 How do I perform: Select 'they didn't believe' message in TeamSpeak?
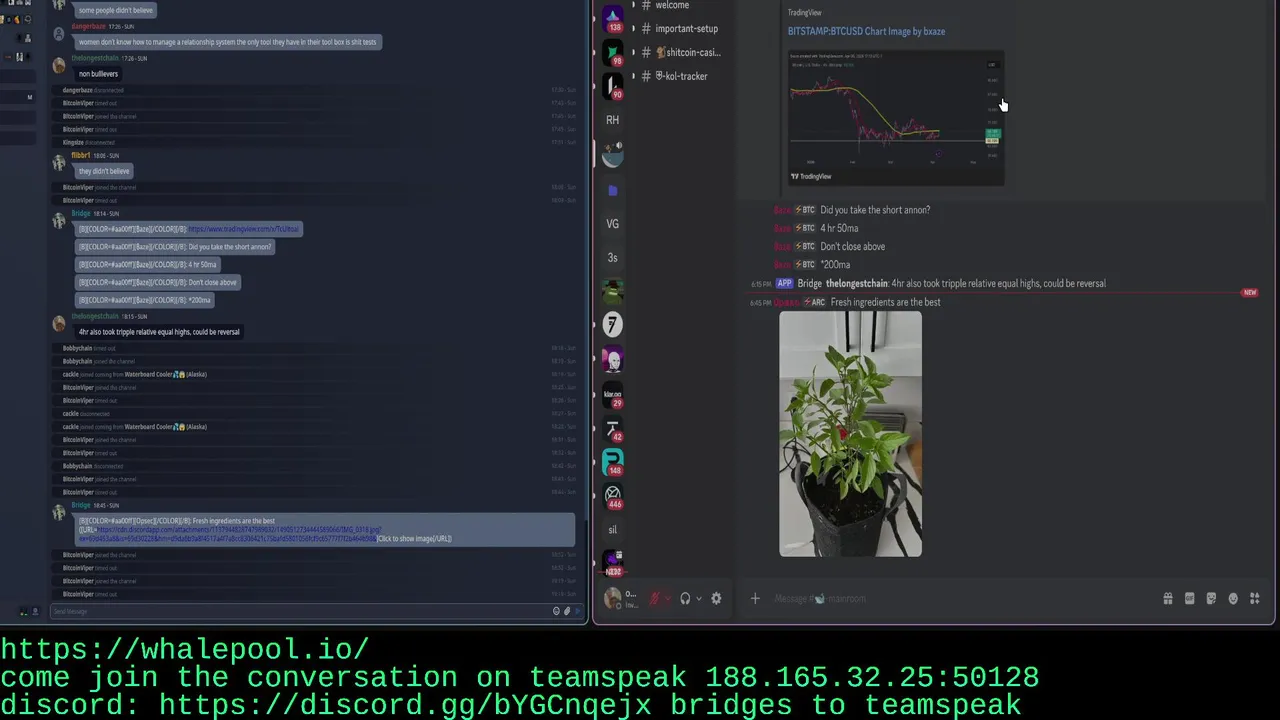pyautogui.click(x=104, y=171)
